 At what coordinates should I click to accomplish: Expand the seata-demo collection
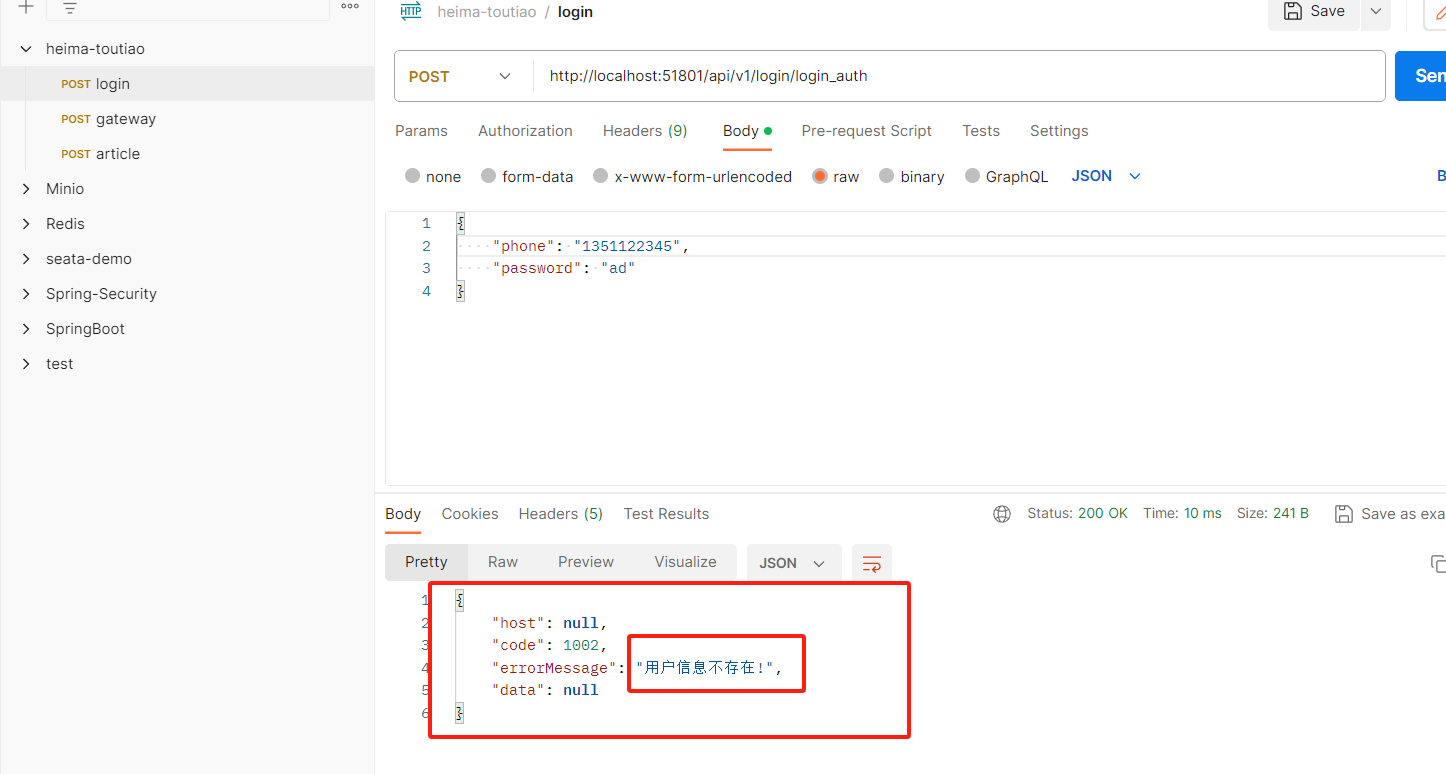27,259
